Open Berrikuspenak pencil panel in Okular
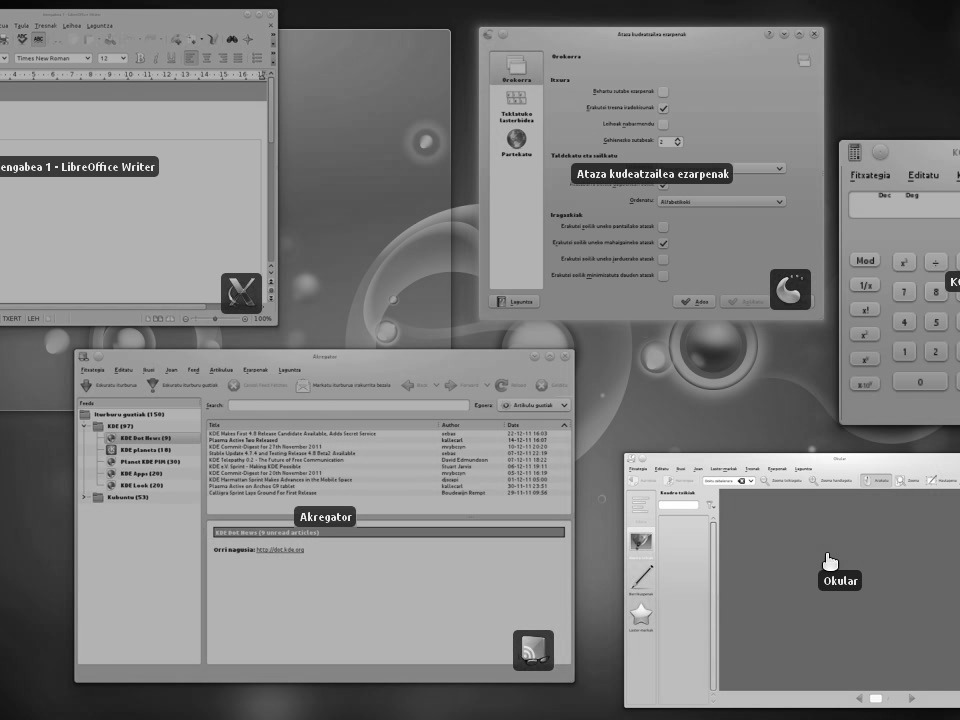960x720 pixels. [x=641, y=579]
